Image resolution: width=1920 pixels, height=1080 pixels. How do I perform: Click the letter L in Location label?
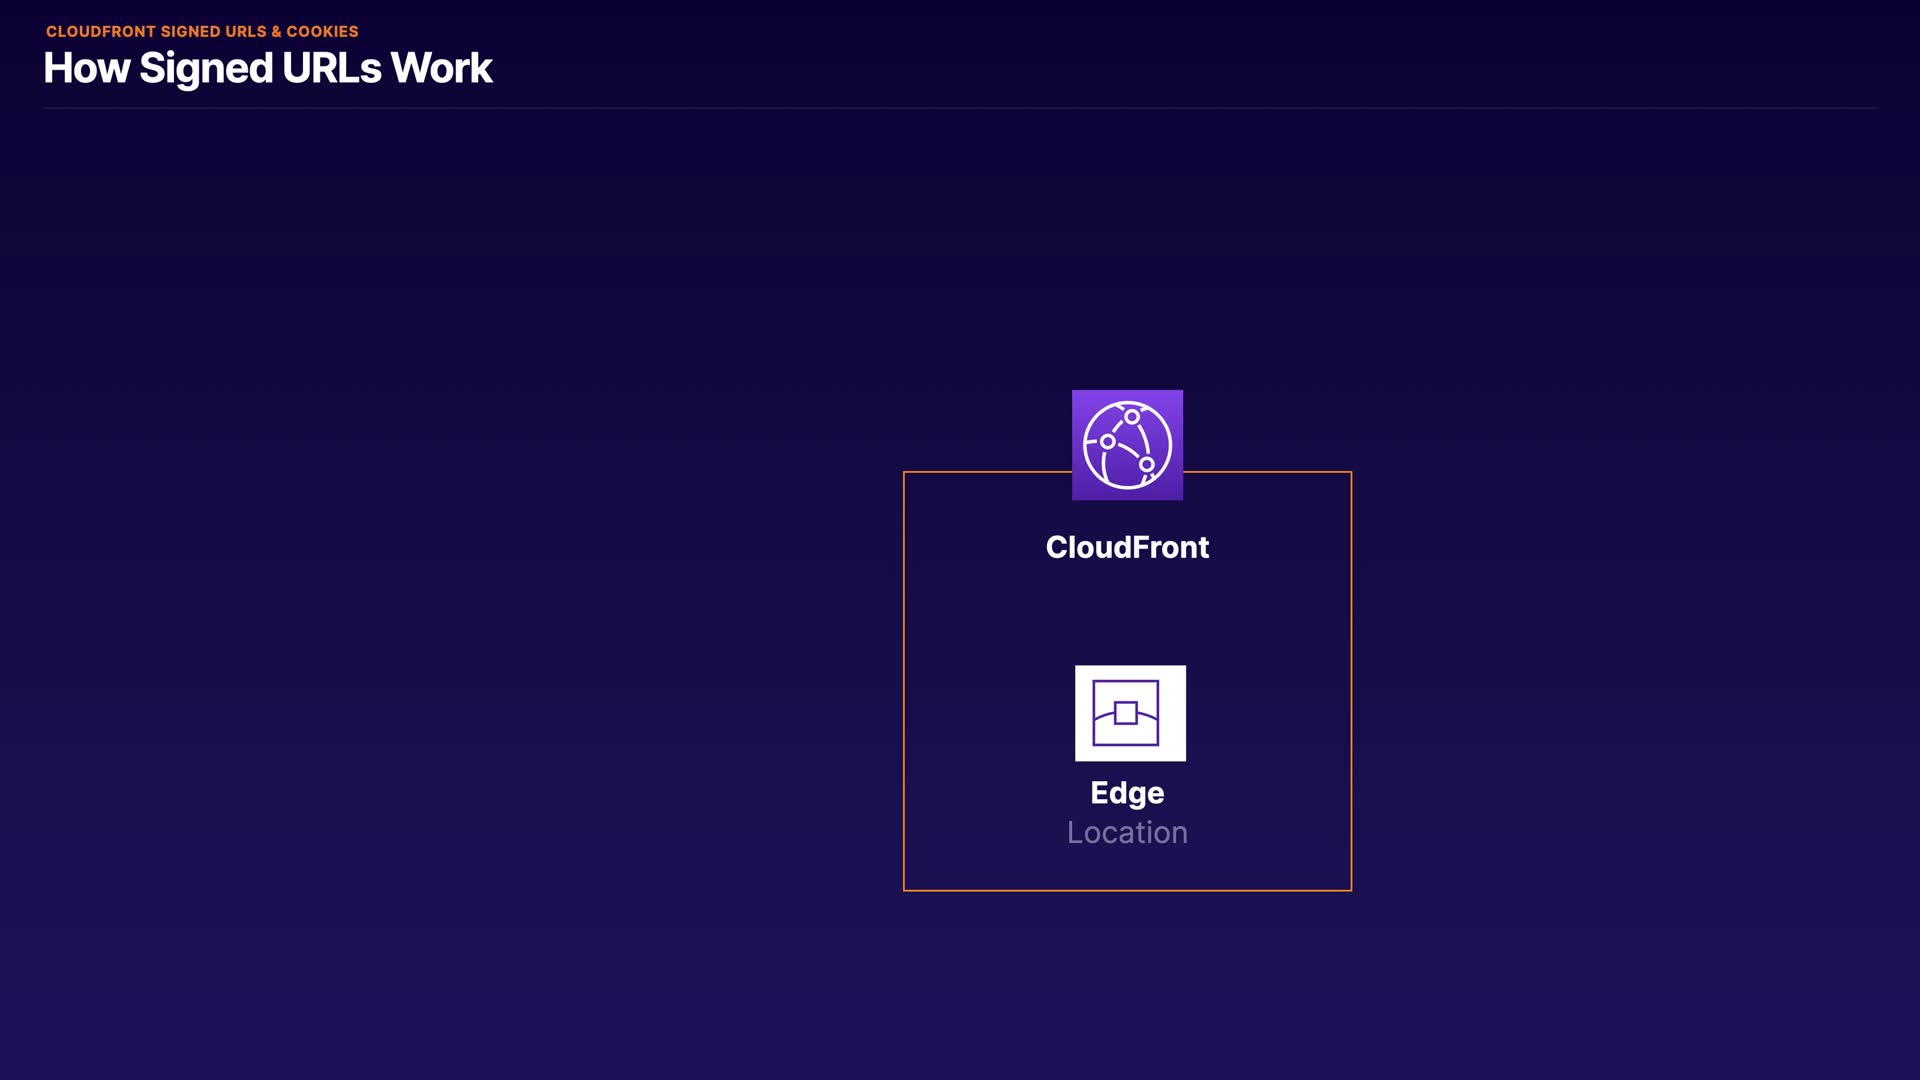pos(1075,833)
